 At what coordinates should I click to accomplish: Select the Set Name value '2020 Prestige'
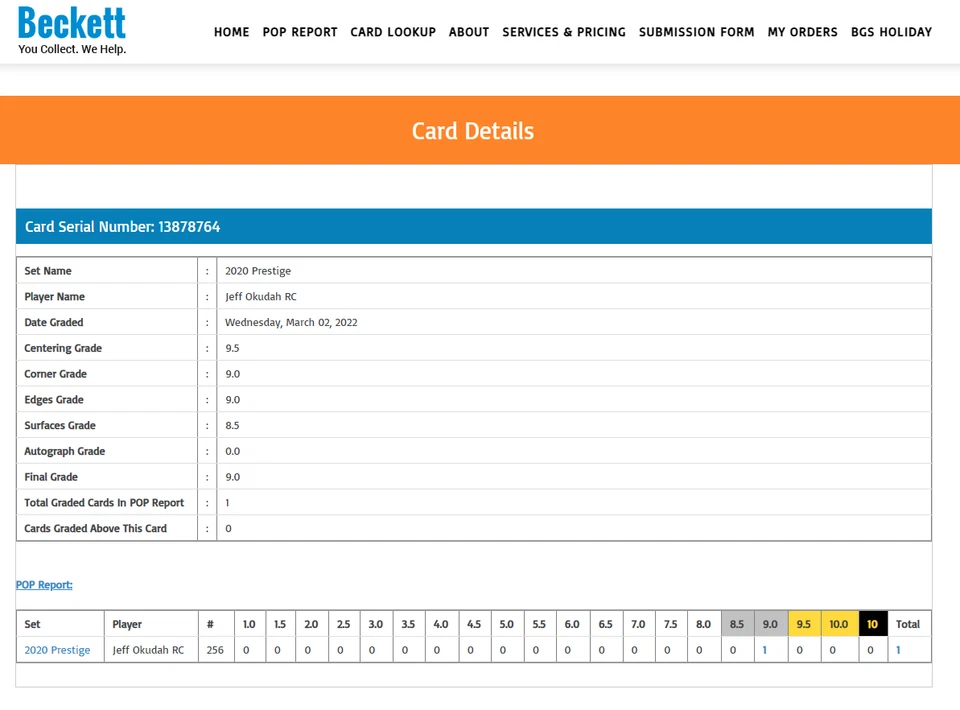(258, 271)
